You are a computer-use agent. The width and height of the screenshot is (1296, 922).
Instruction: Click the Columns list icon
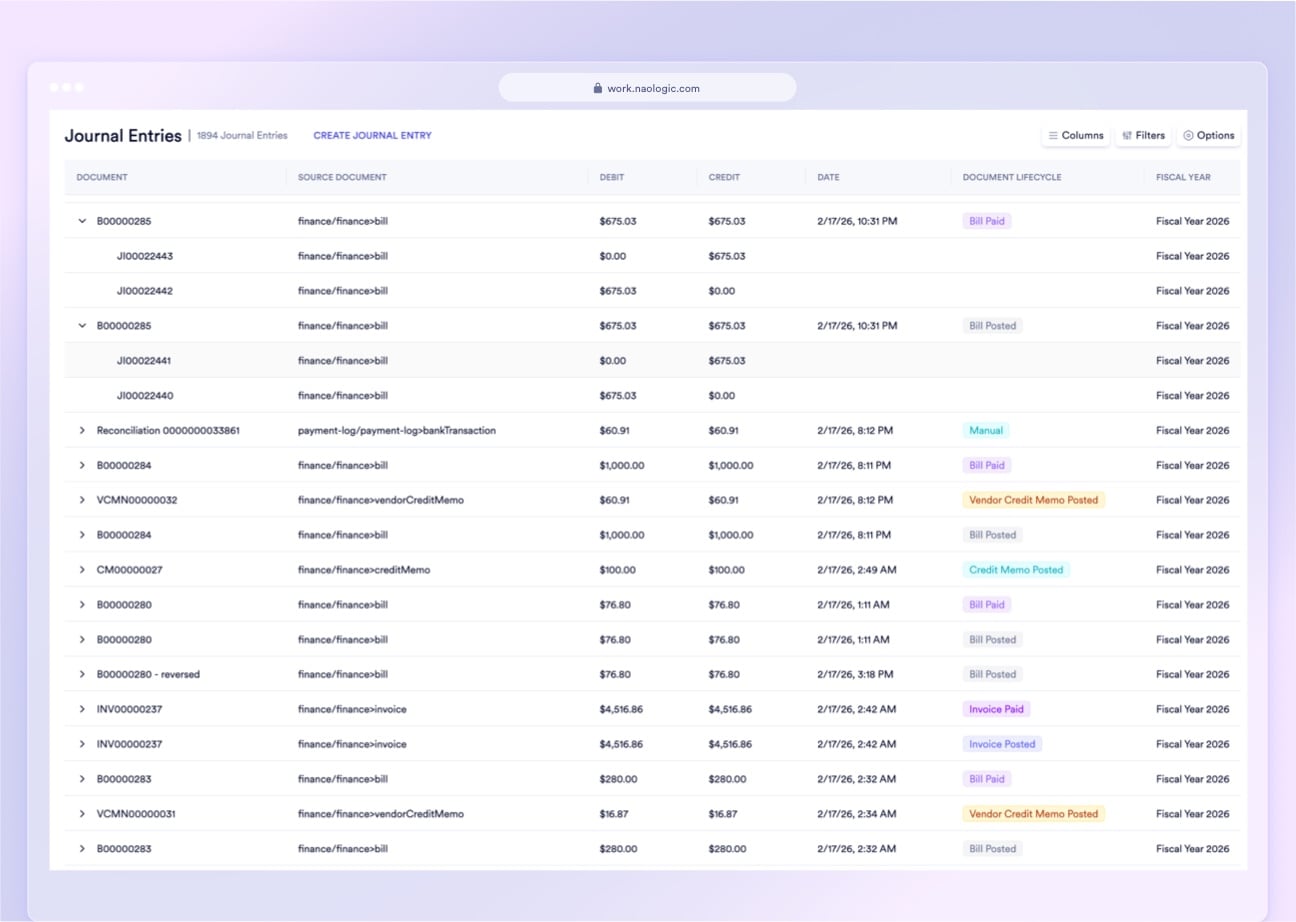1053,135
